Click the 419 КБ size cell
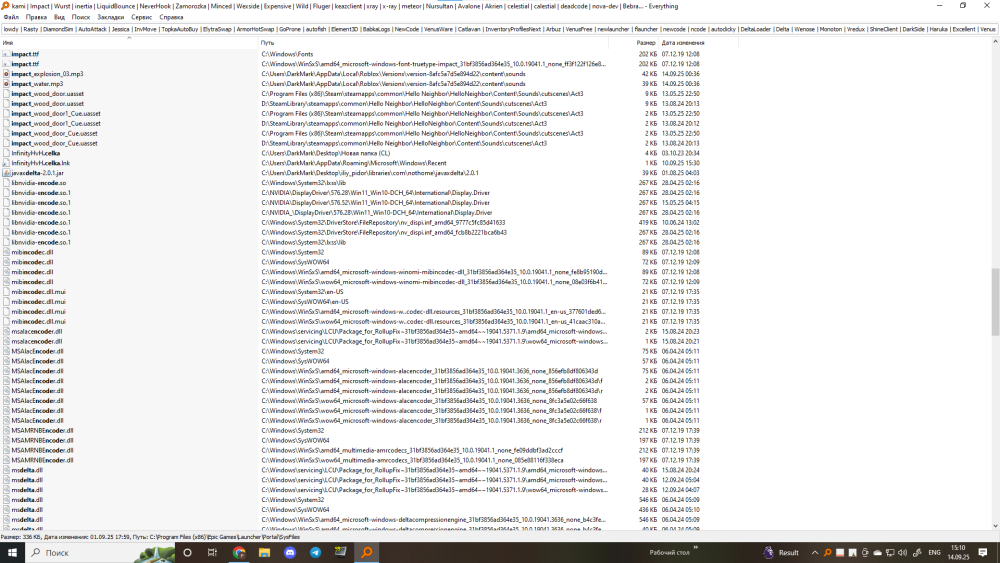 coord(648,223)
